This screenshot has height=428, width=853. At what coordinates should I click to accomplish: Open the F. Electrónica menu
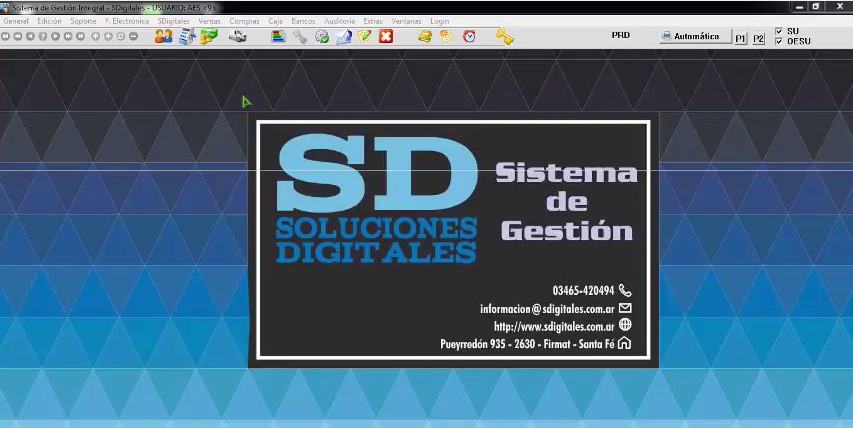click(127, 21)
